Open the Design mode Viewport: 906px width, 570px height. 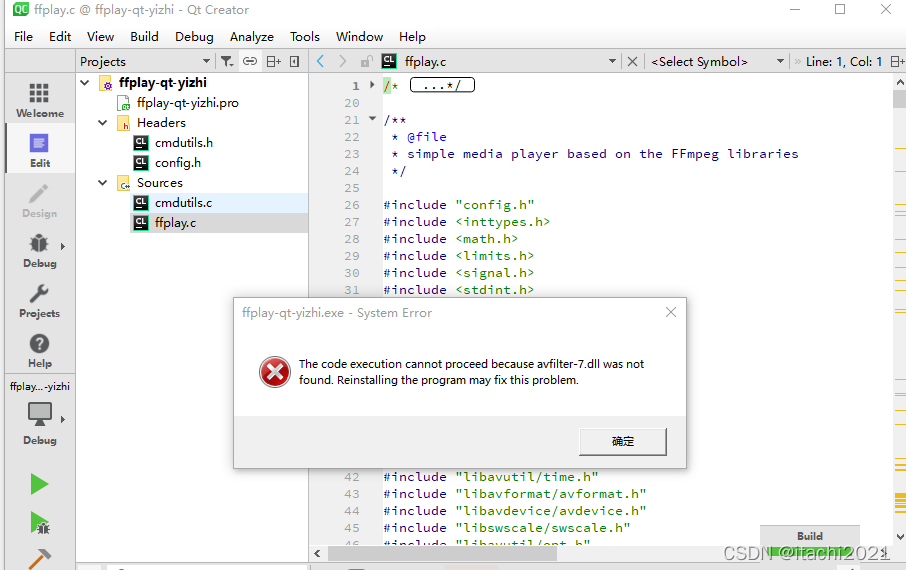[x=40, y=199]
